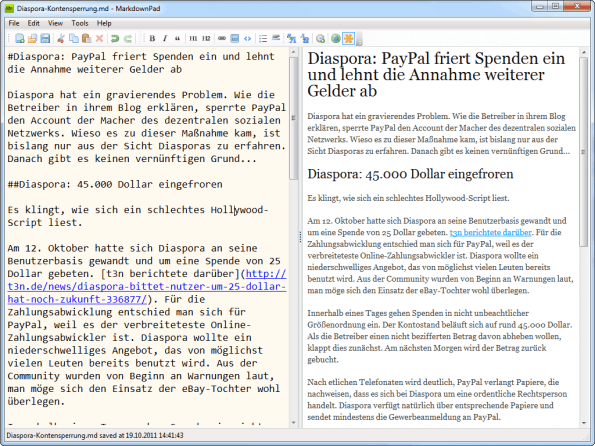Screen dimensions: 595x446
Task: Click the dotted splitter handle between the panes
Action: [x=300, y=237]
